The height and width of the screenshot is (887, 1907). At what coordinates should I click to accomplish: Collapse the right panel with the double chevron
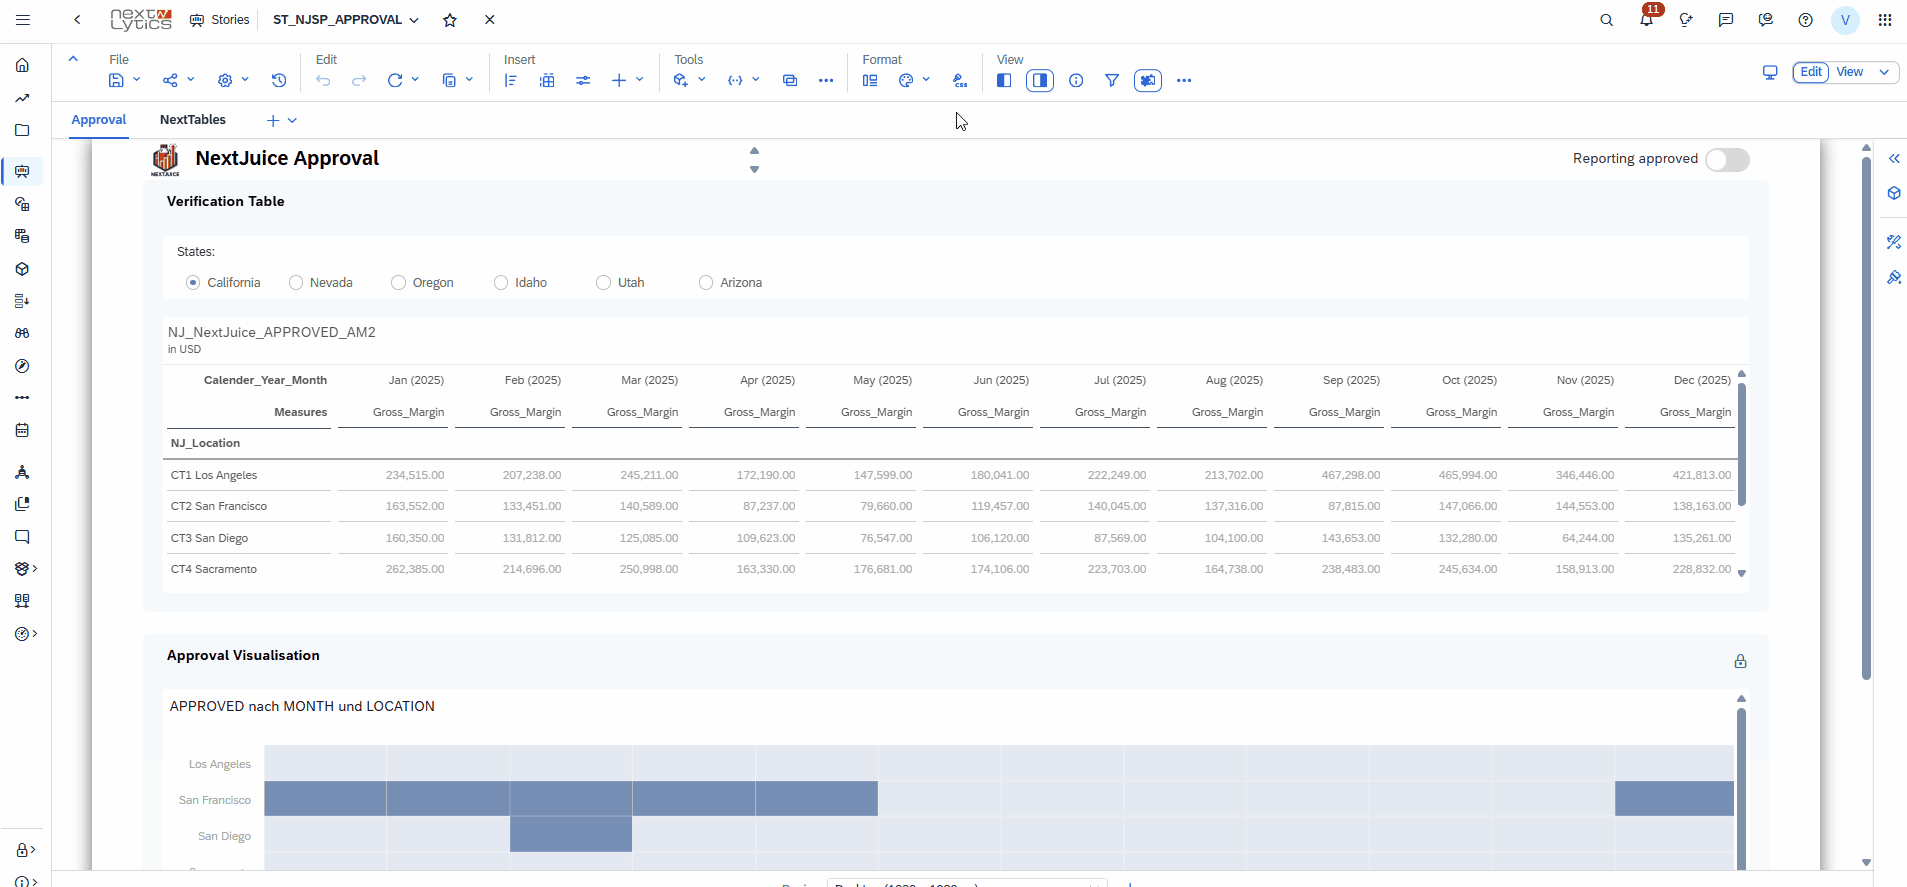click(x=1894, y=159)
